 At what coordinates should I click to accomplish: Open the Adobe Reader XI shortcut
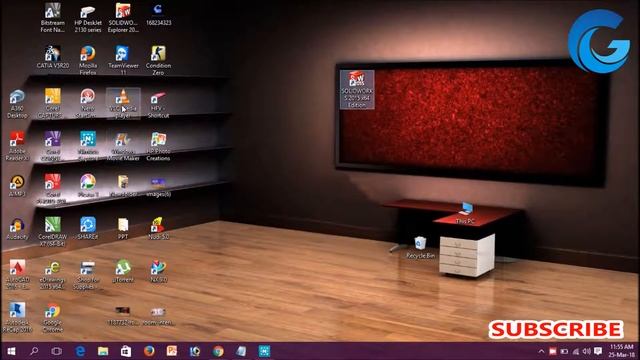(x=17, y=146)
